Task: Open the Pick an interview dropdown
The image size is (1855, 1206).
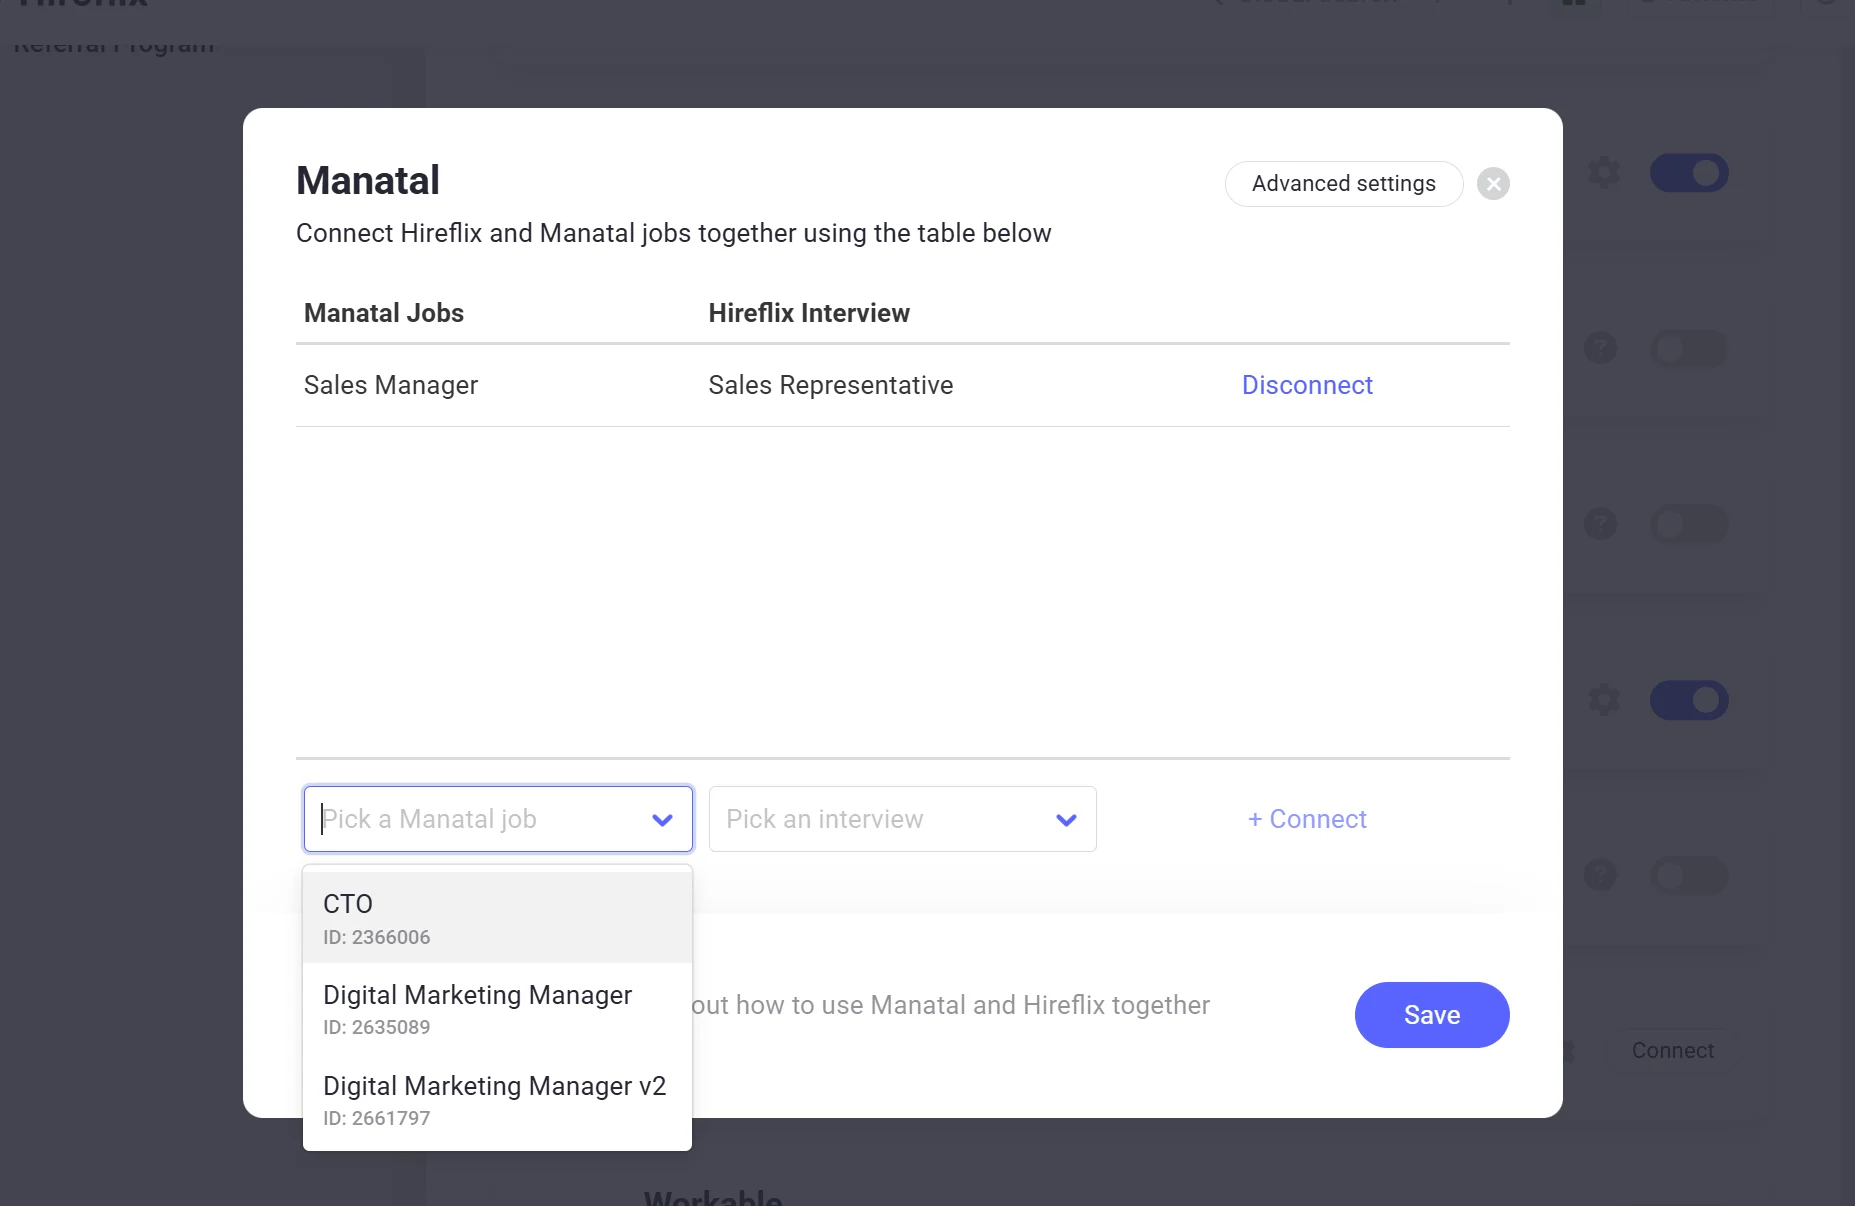Action: 902,819
